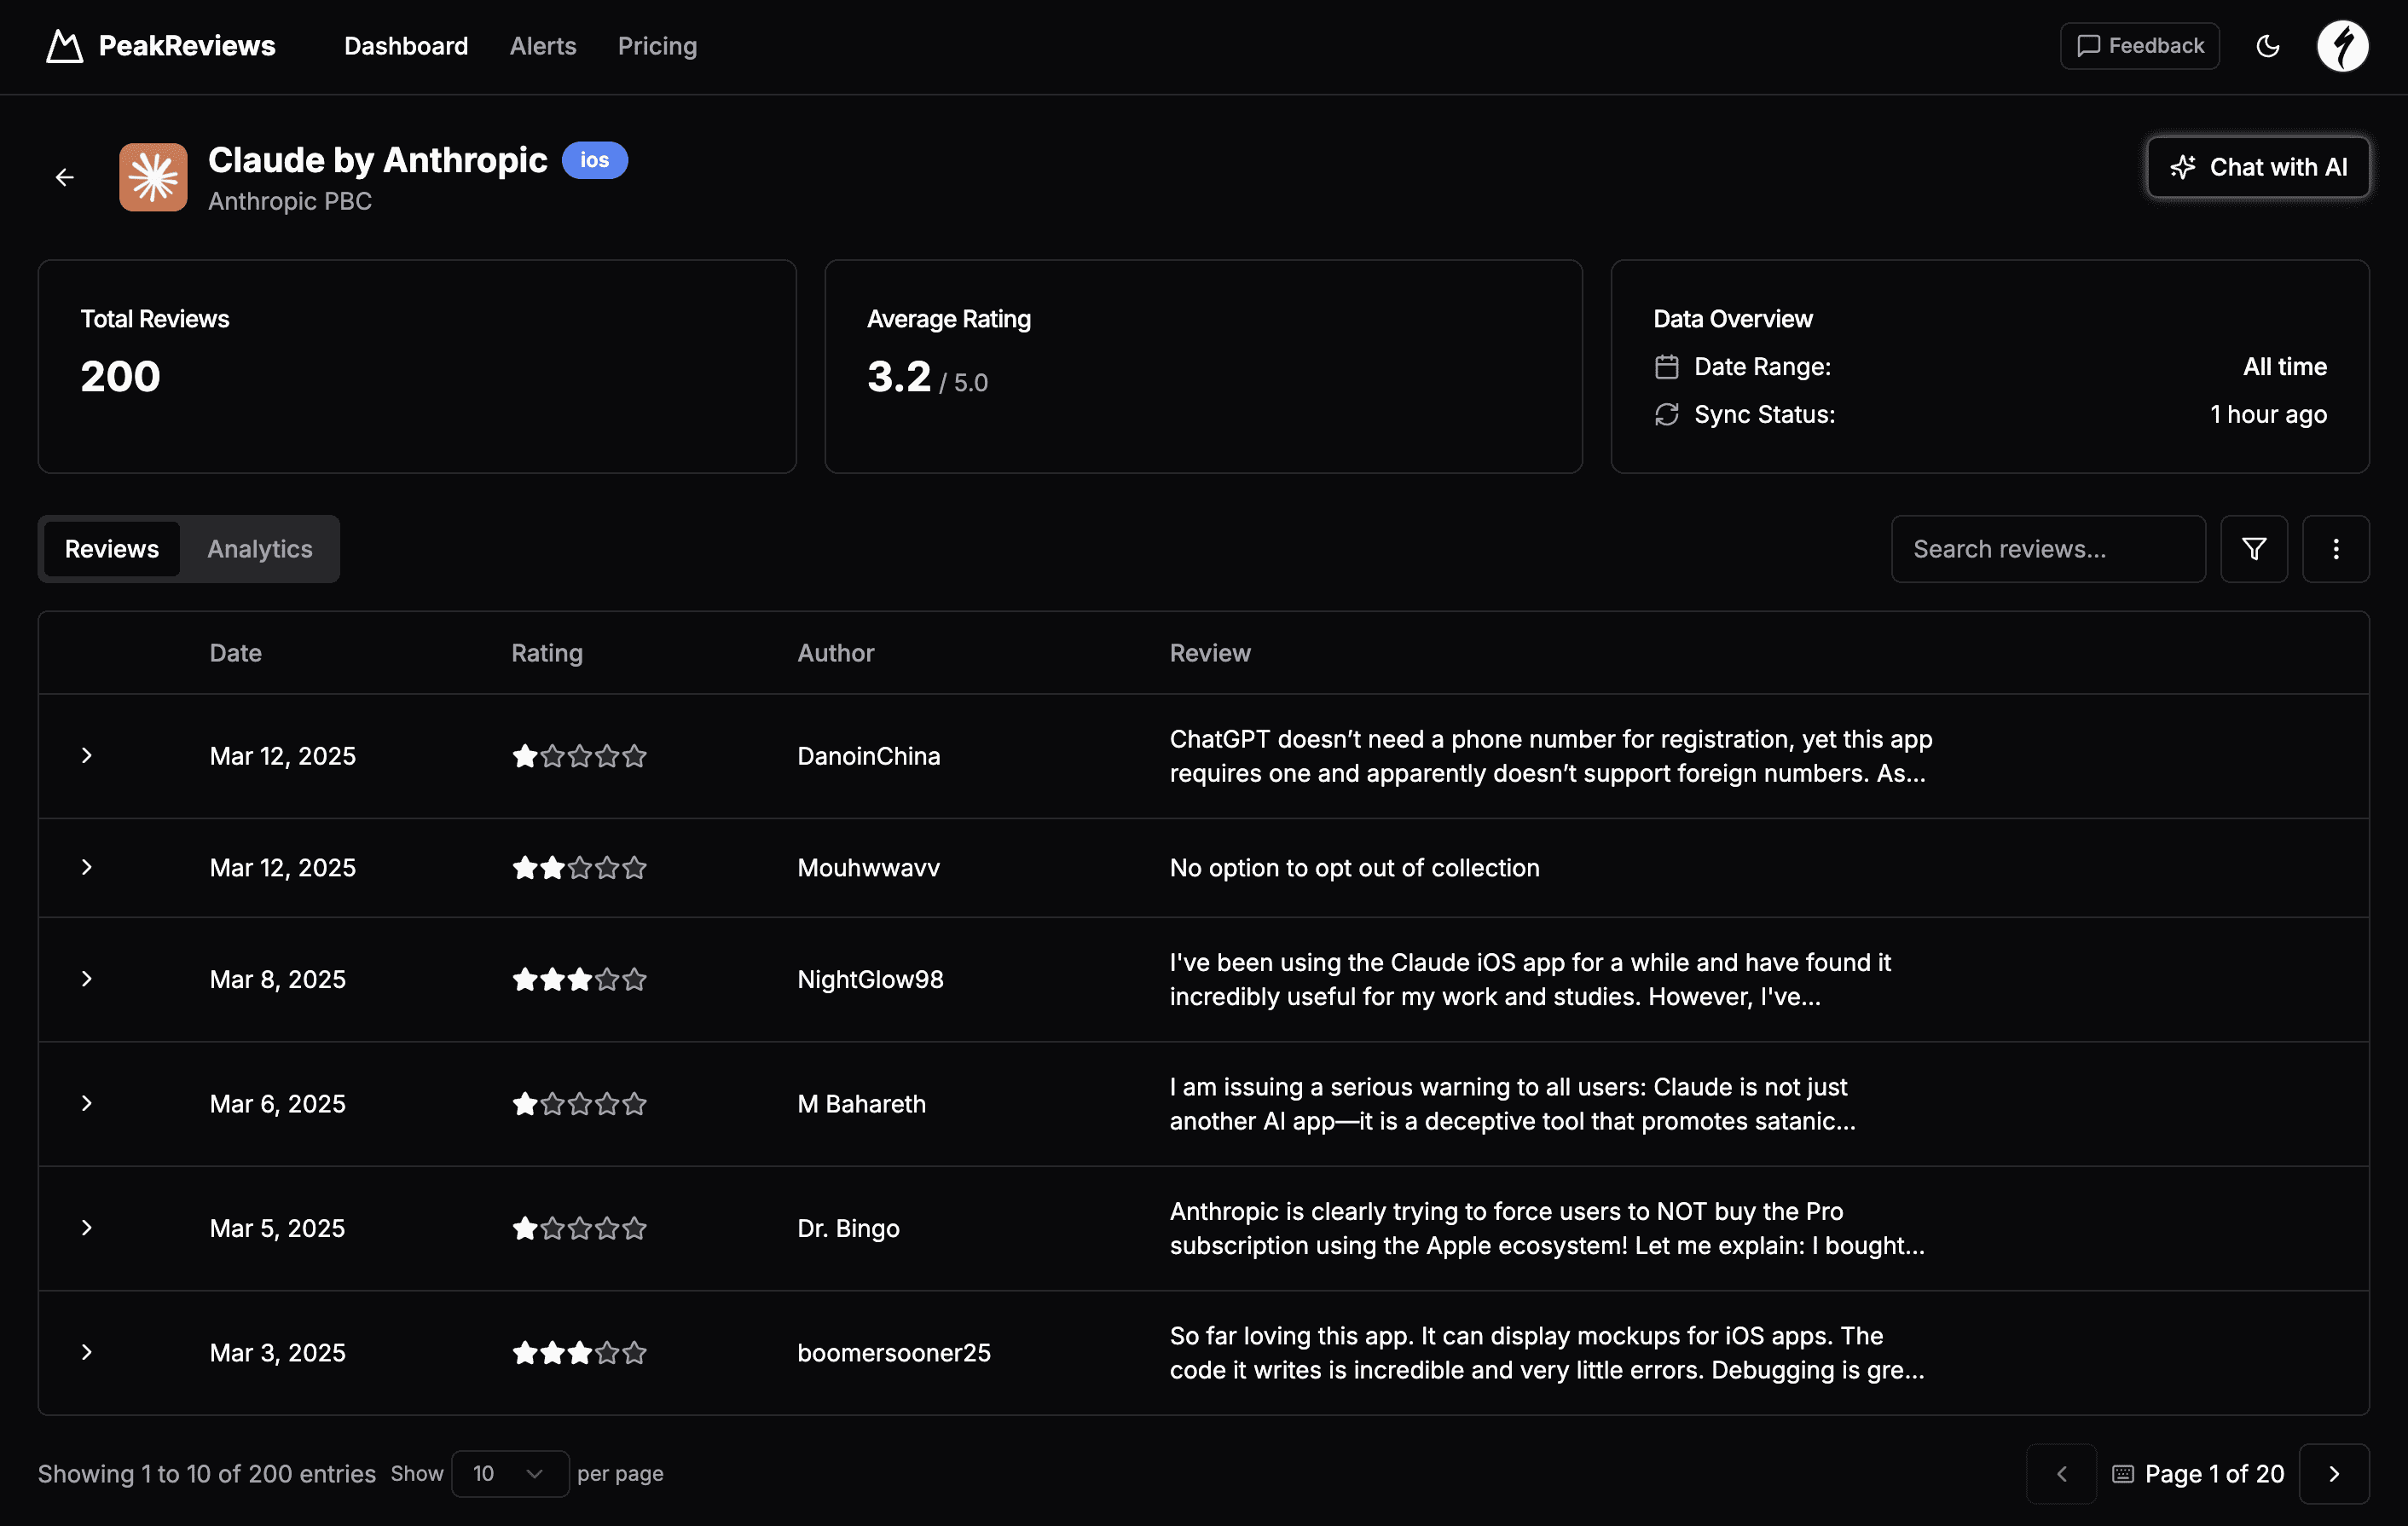The image size is (2408, 1526).
Task: Click the Date Range calendar icon
Action: 1666,367
